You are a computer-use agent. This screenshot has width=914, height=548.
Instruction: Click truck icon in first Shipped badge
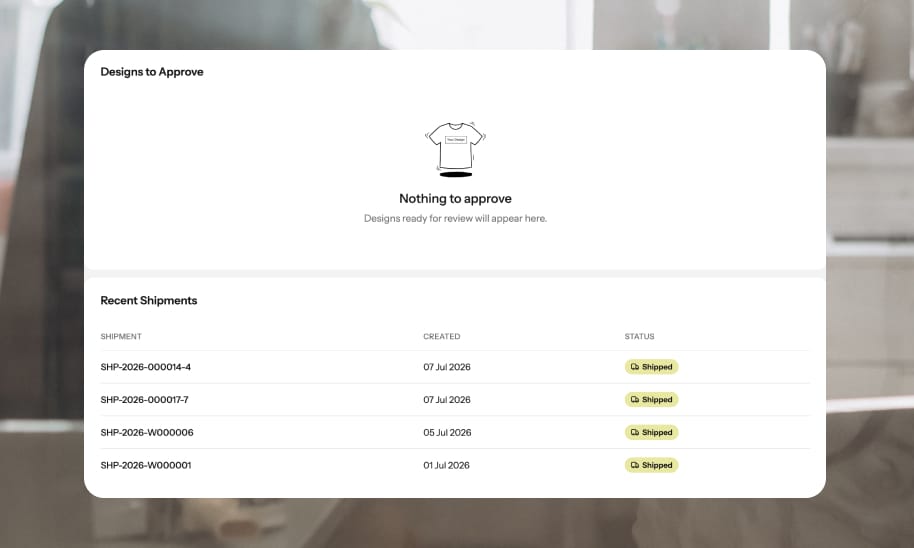(x=635, y=367)
